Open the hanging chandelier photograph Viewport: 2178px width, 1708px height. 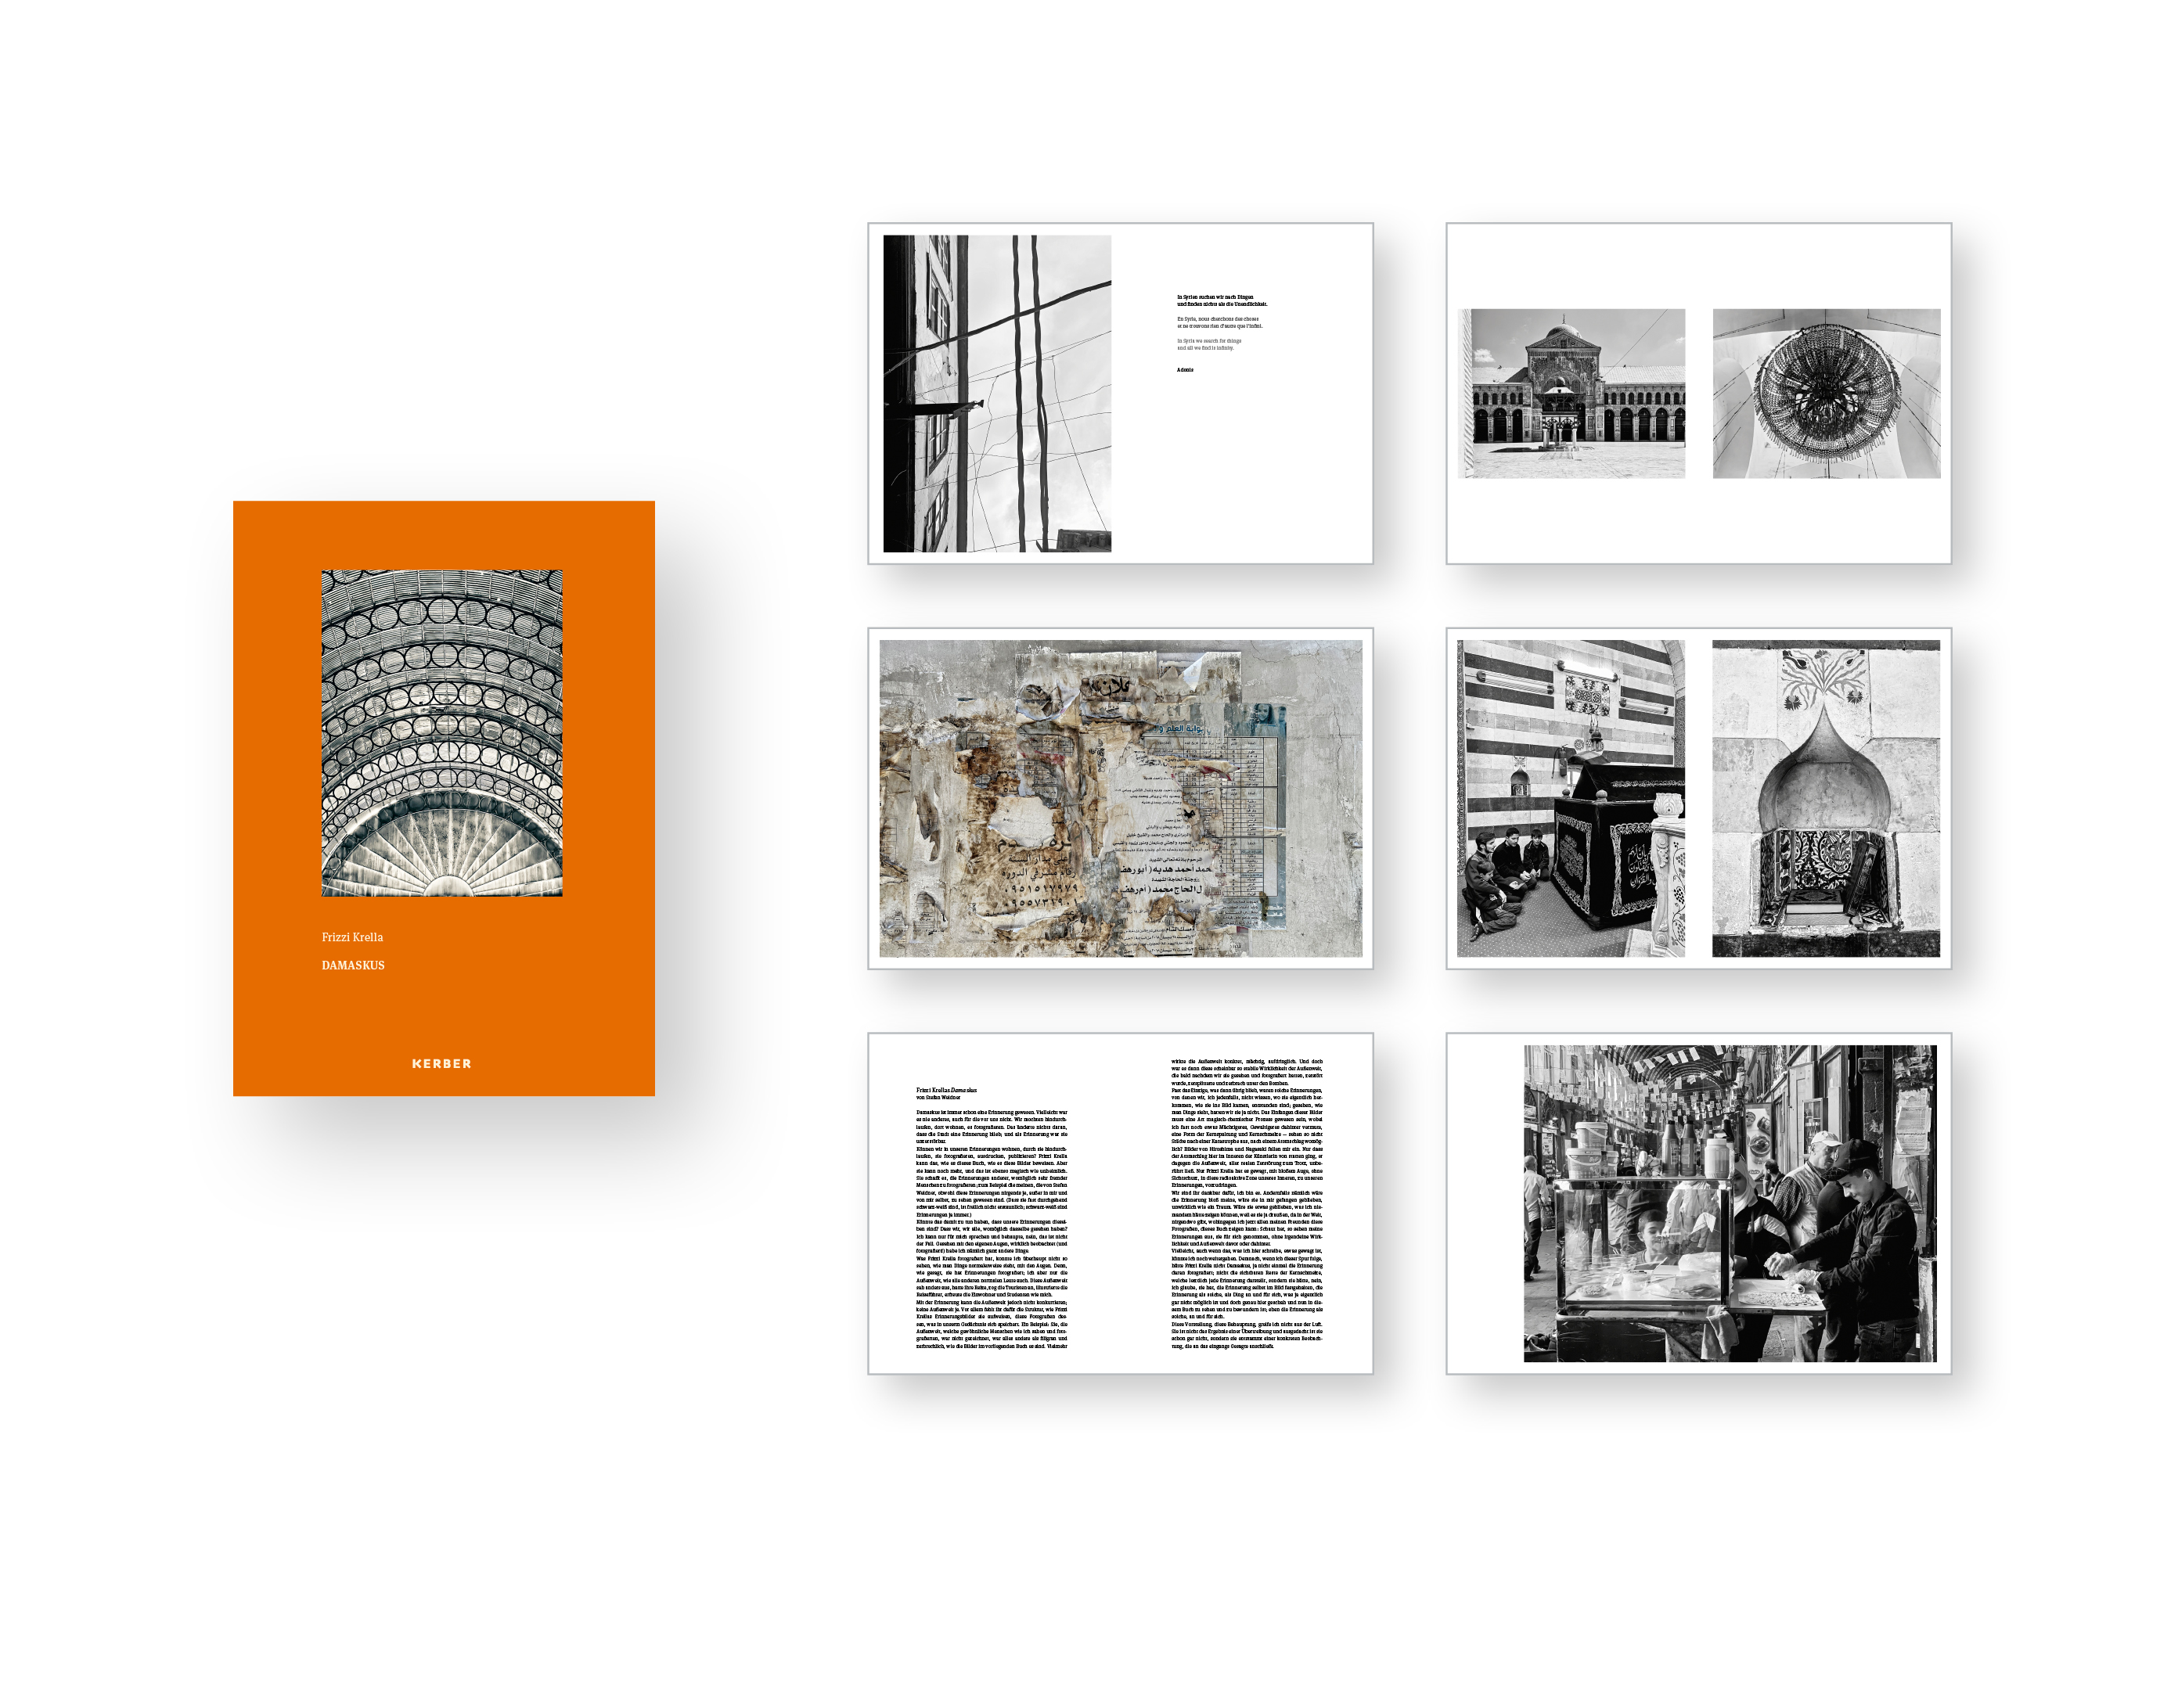(1825, 393)
